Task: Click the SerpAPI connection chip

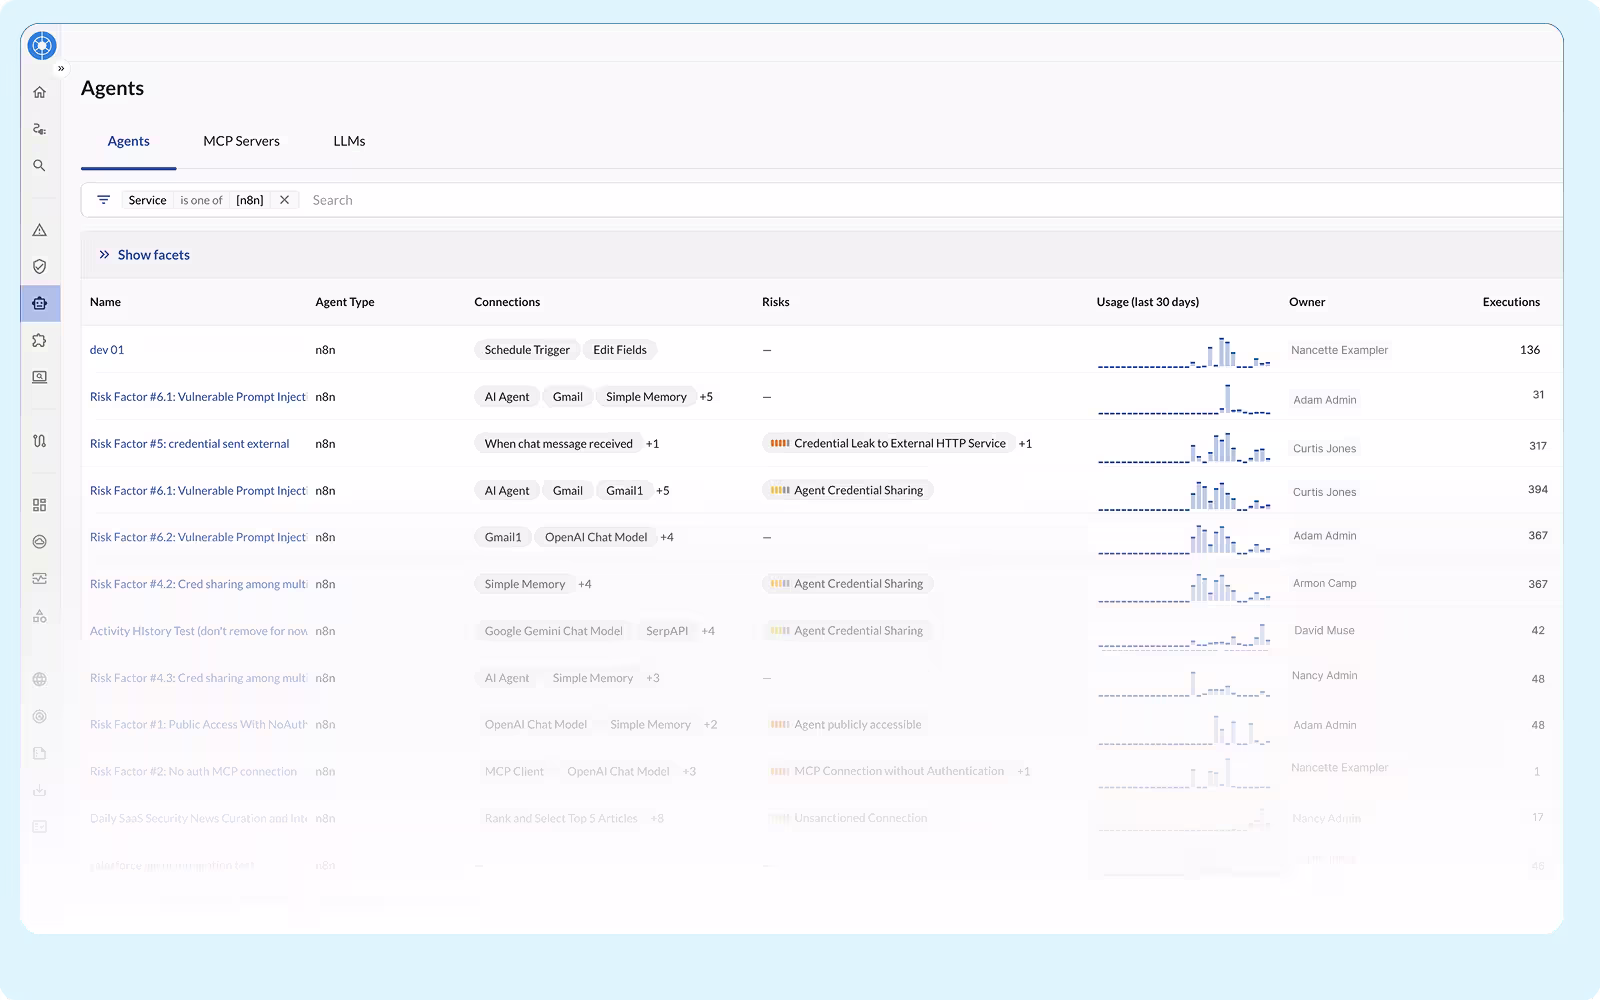Action: (667, 631)
